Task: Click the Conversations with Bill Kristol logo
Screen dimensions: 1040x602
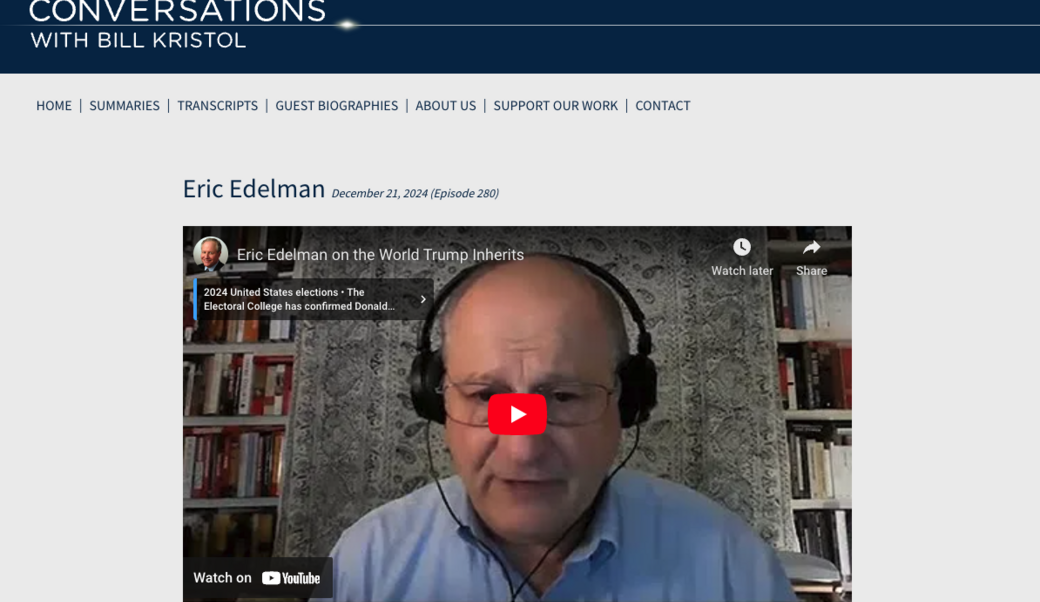Action: click(178, 25)
